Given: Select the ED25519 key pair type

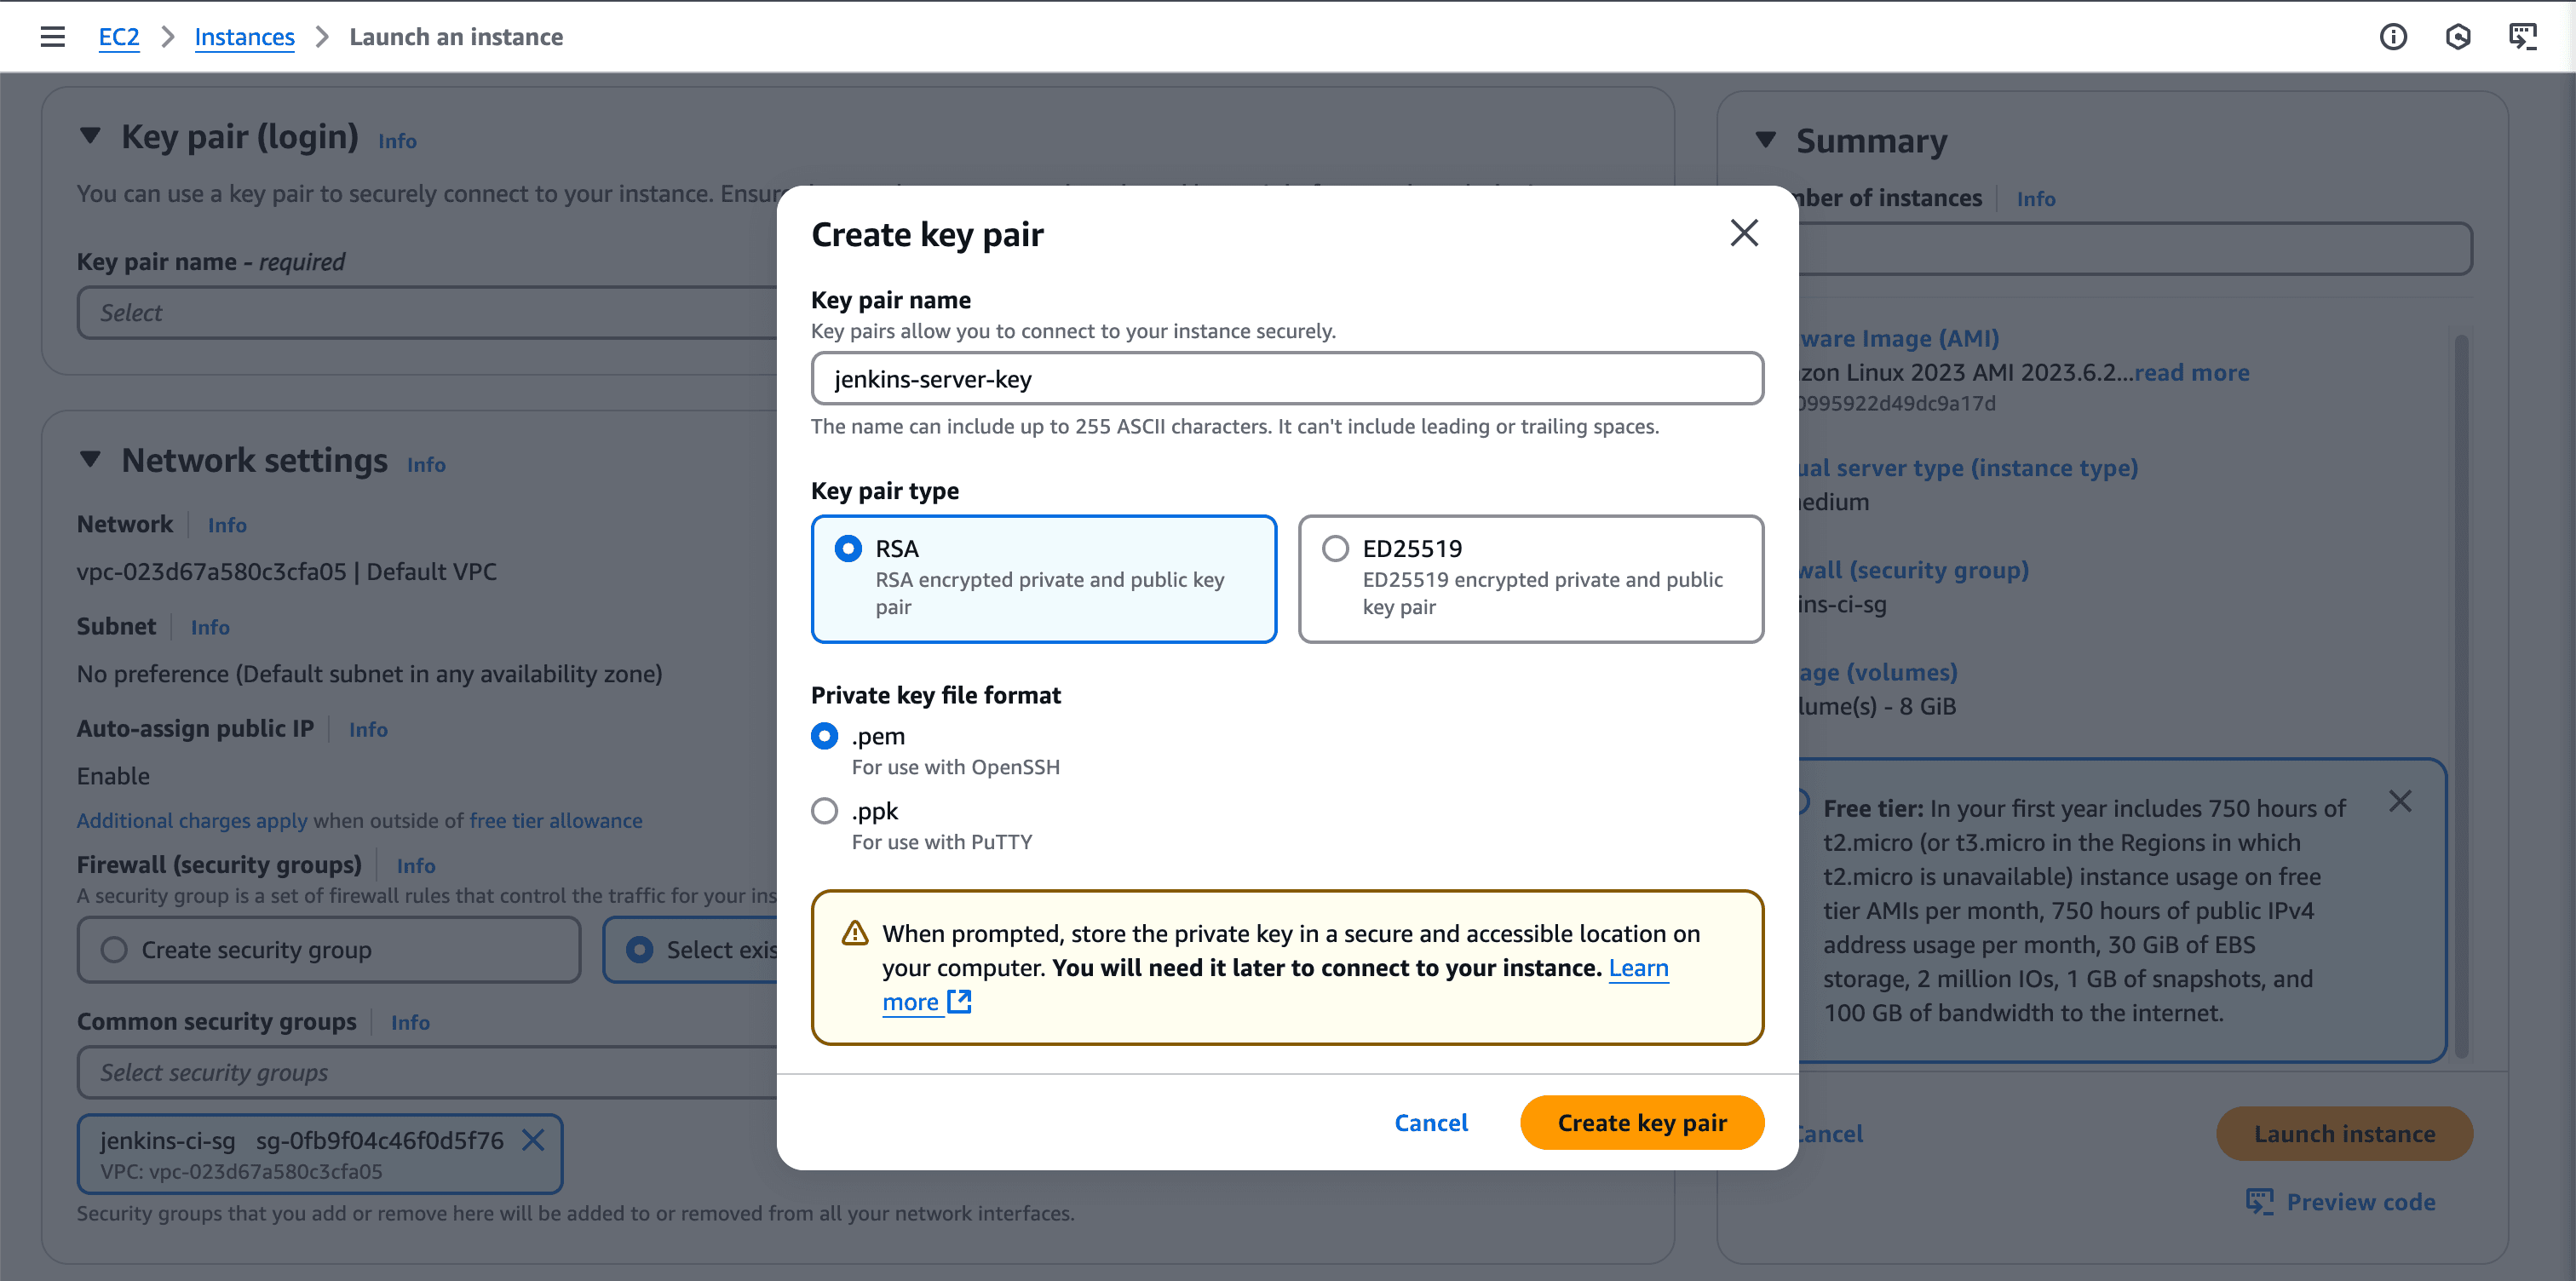Looking at the screenshot, I should pyautogui.click(x=1335, y=549).
